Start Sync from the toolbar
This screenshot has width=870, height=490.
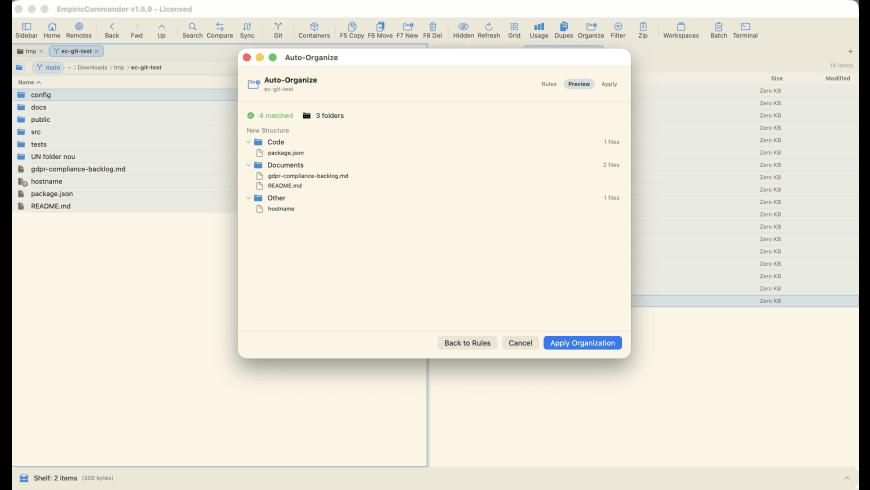click(247, 31)
